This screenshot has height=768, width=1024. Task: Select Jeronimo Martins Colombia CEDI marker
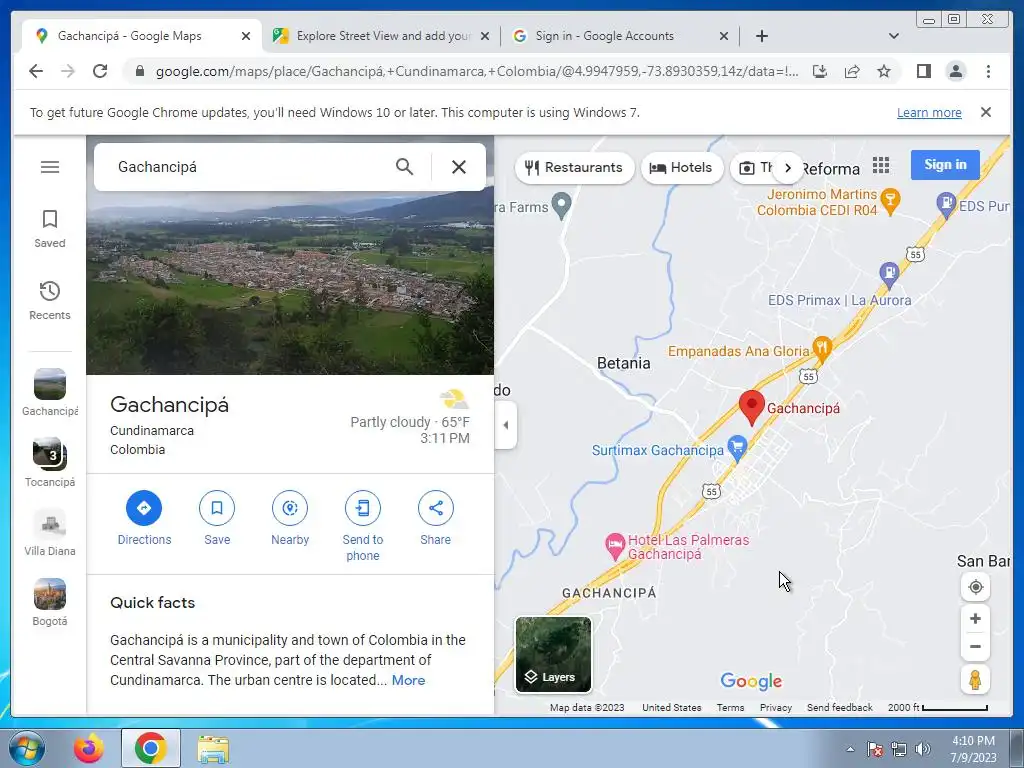point(889,200)
